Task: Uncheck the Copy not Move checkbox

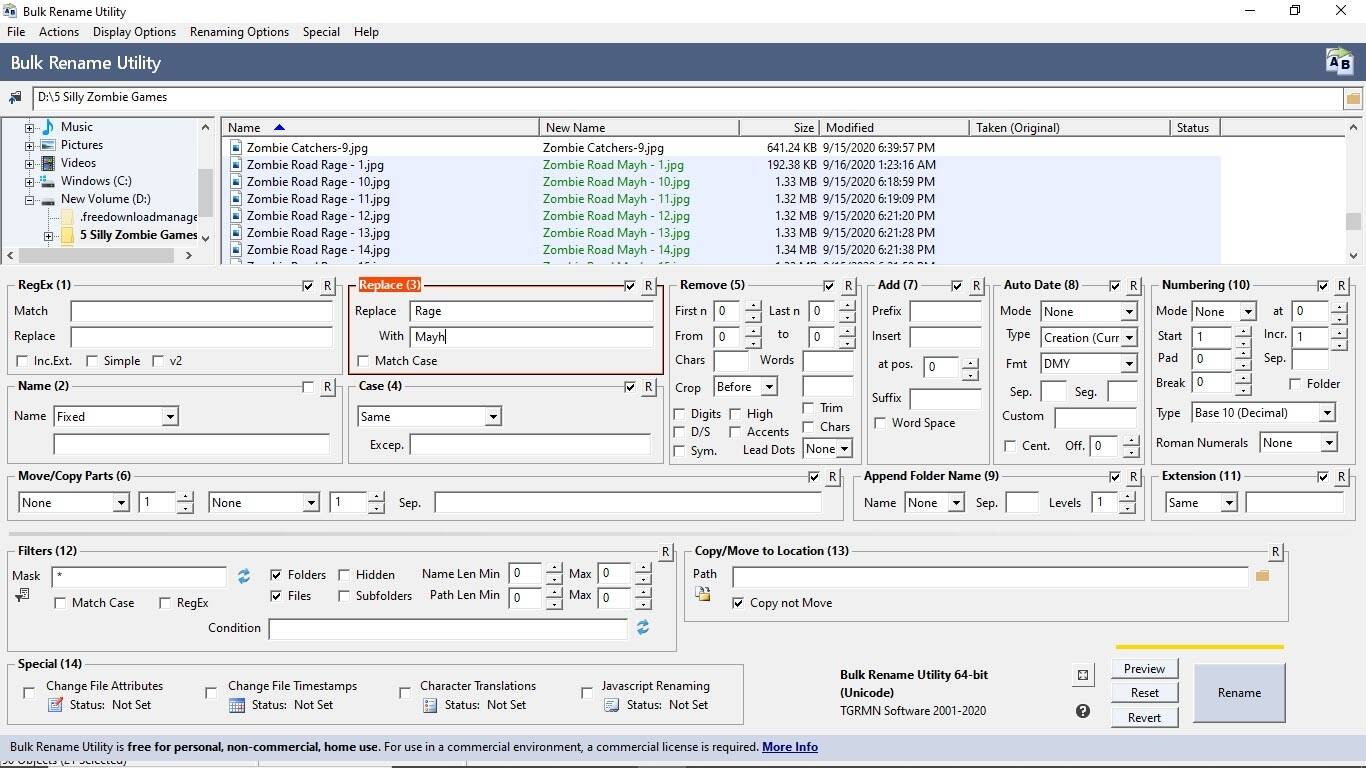Action: click(x=738, y=603)
